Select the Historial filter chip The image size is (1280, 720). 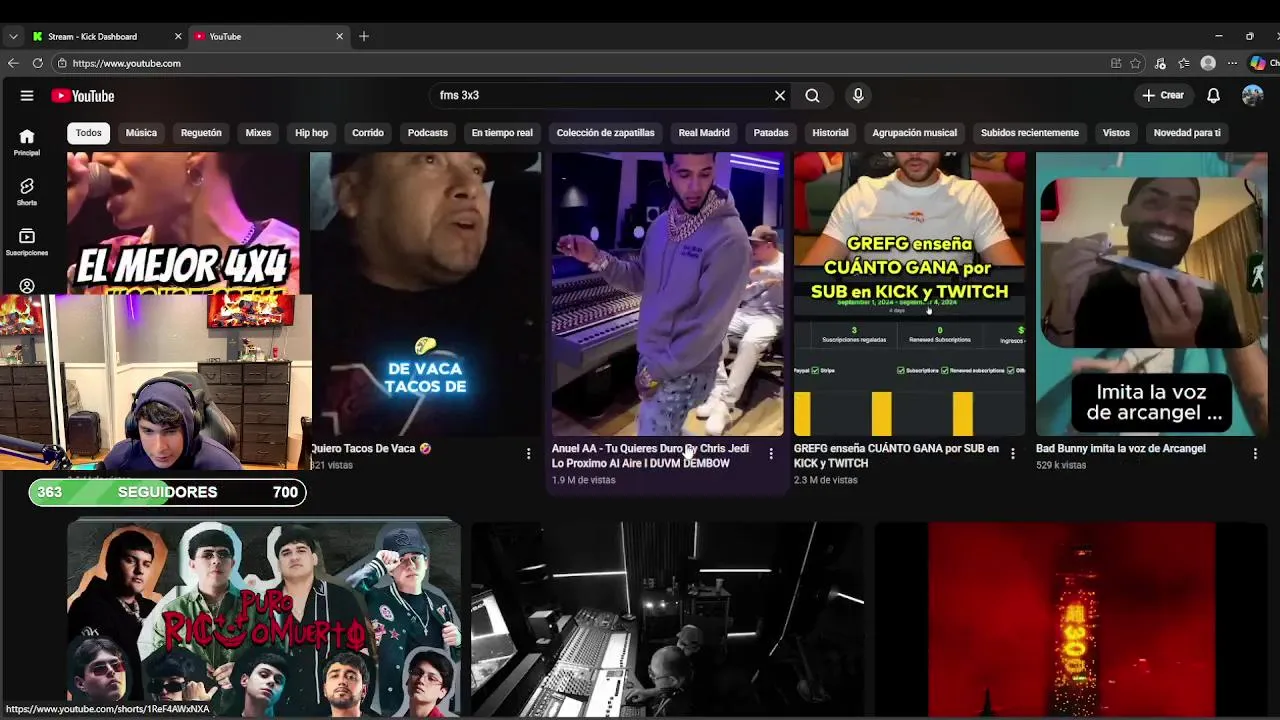[830, 132]
